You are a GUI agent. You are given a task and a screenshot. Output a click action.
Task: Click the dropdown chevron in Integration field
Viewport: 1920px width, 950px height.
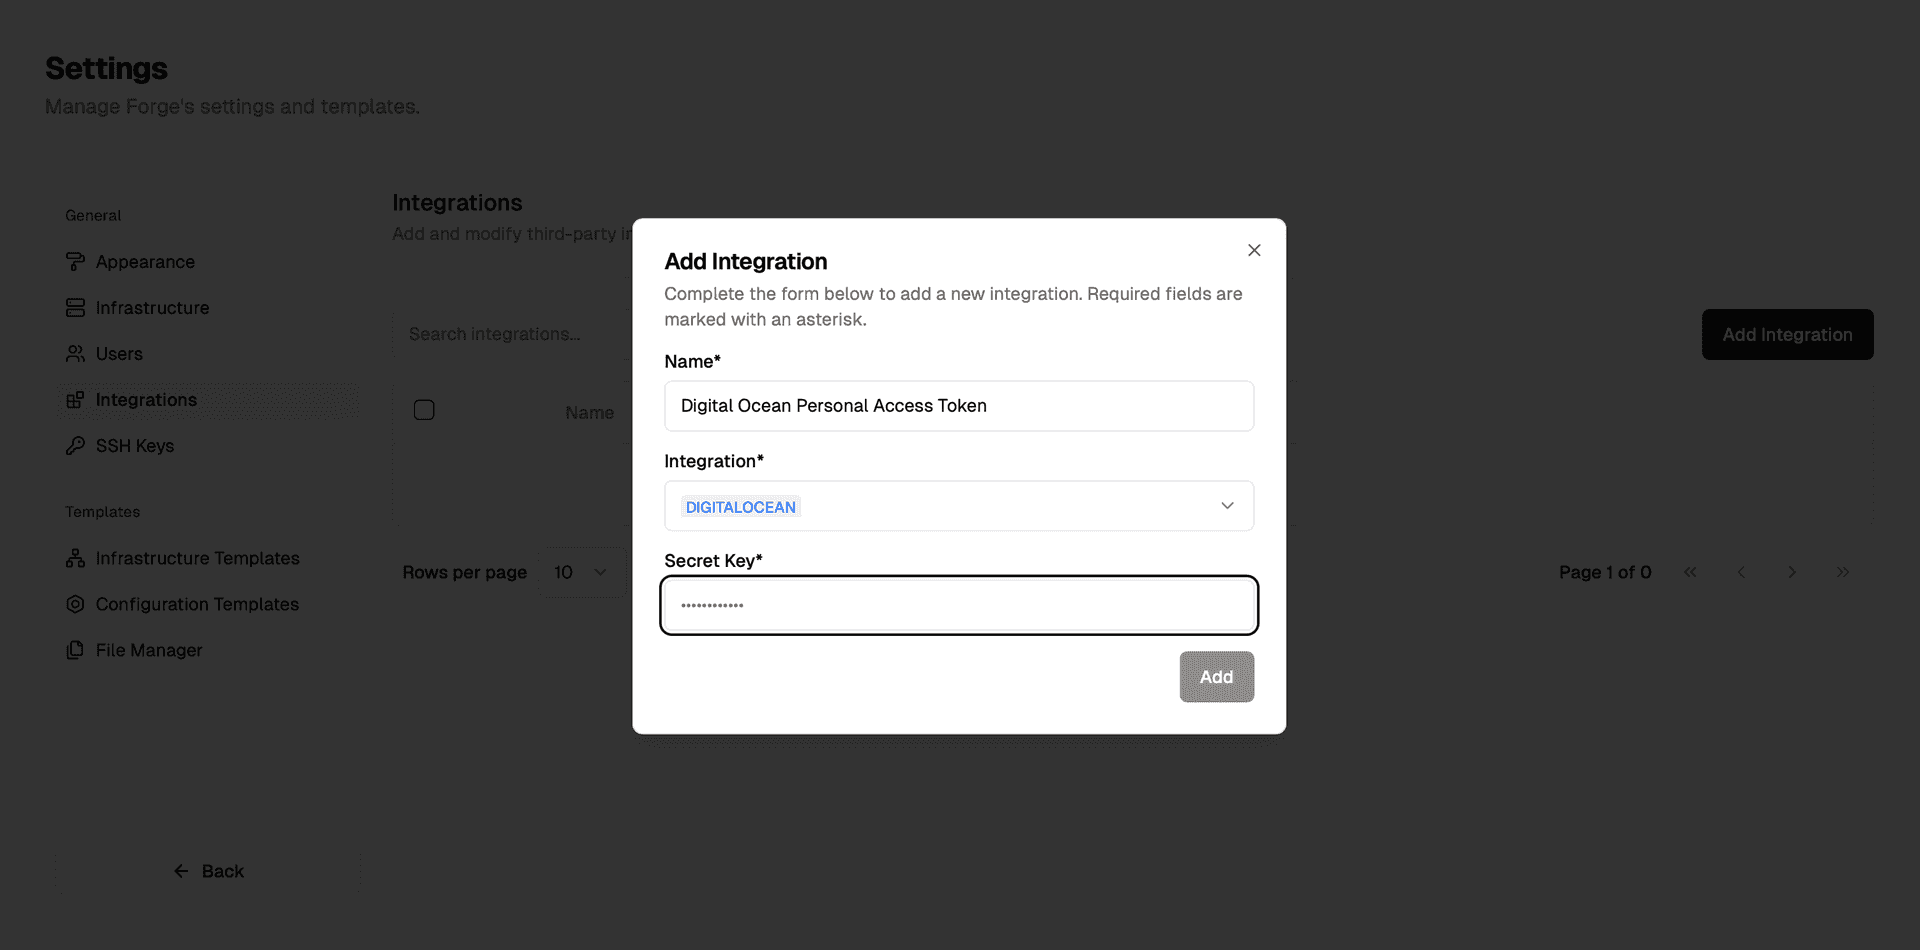[1227, 506]
